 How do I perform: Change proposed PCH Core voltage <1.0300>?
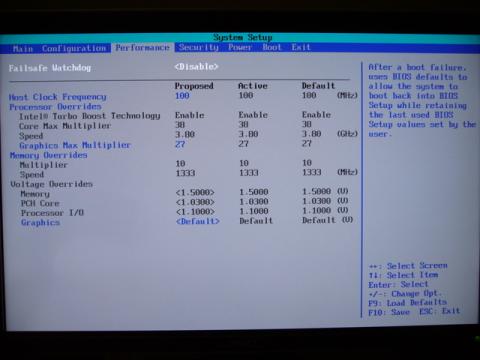tap(195, 202)
